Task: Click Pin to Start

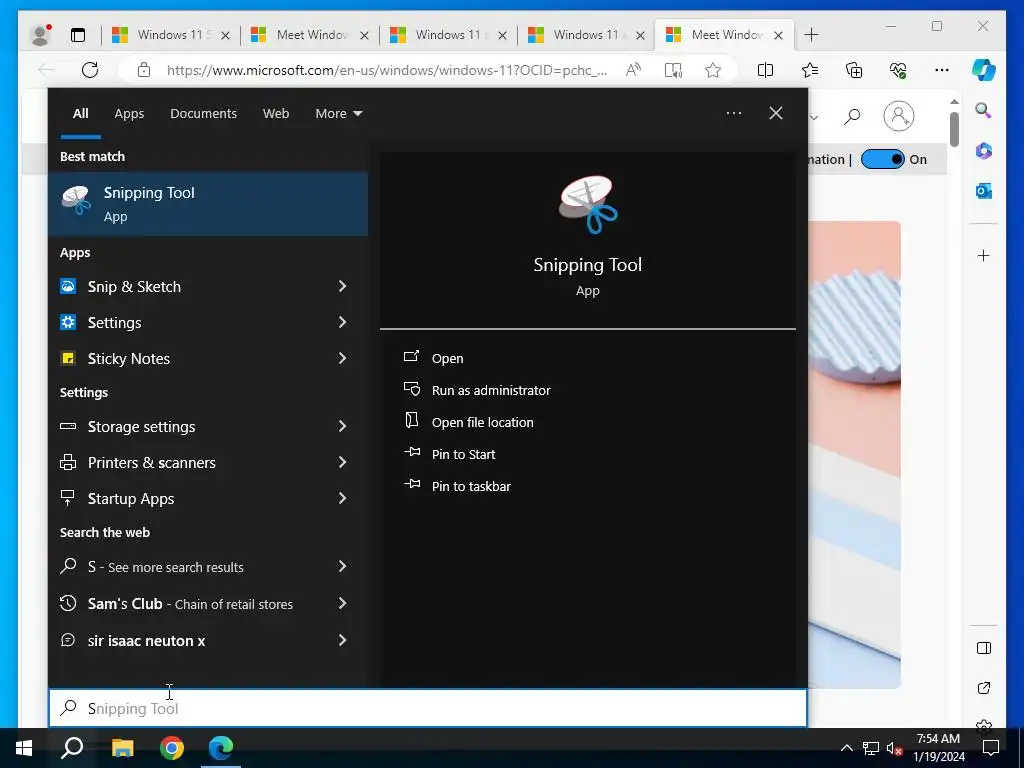Action: click(464, 454)
